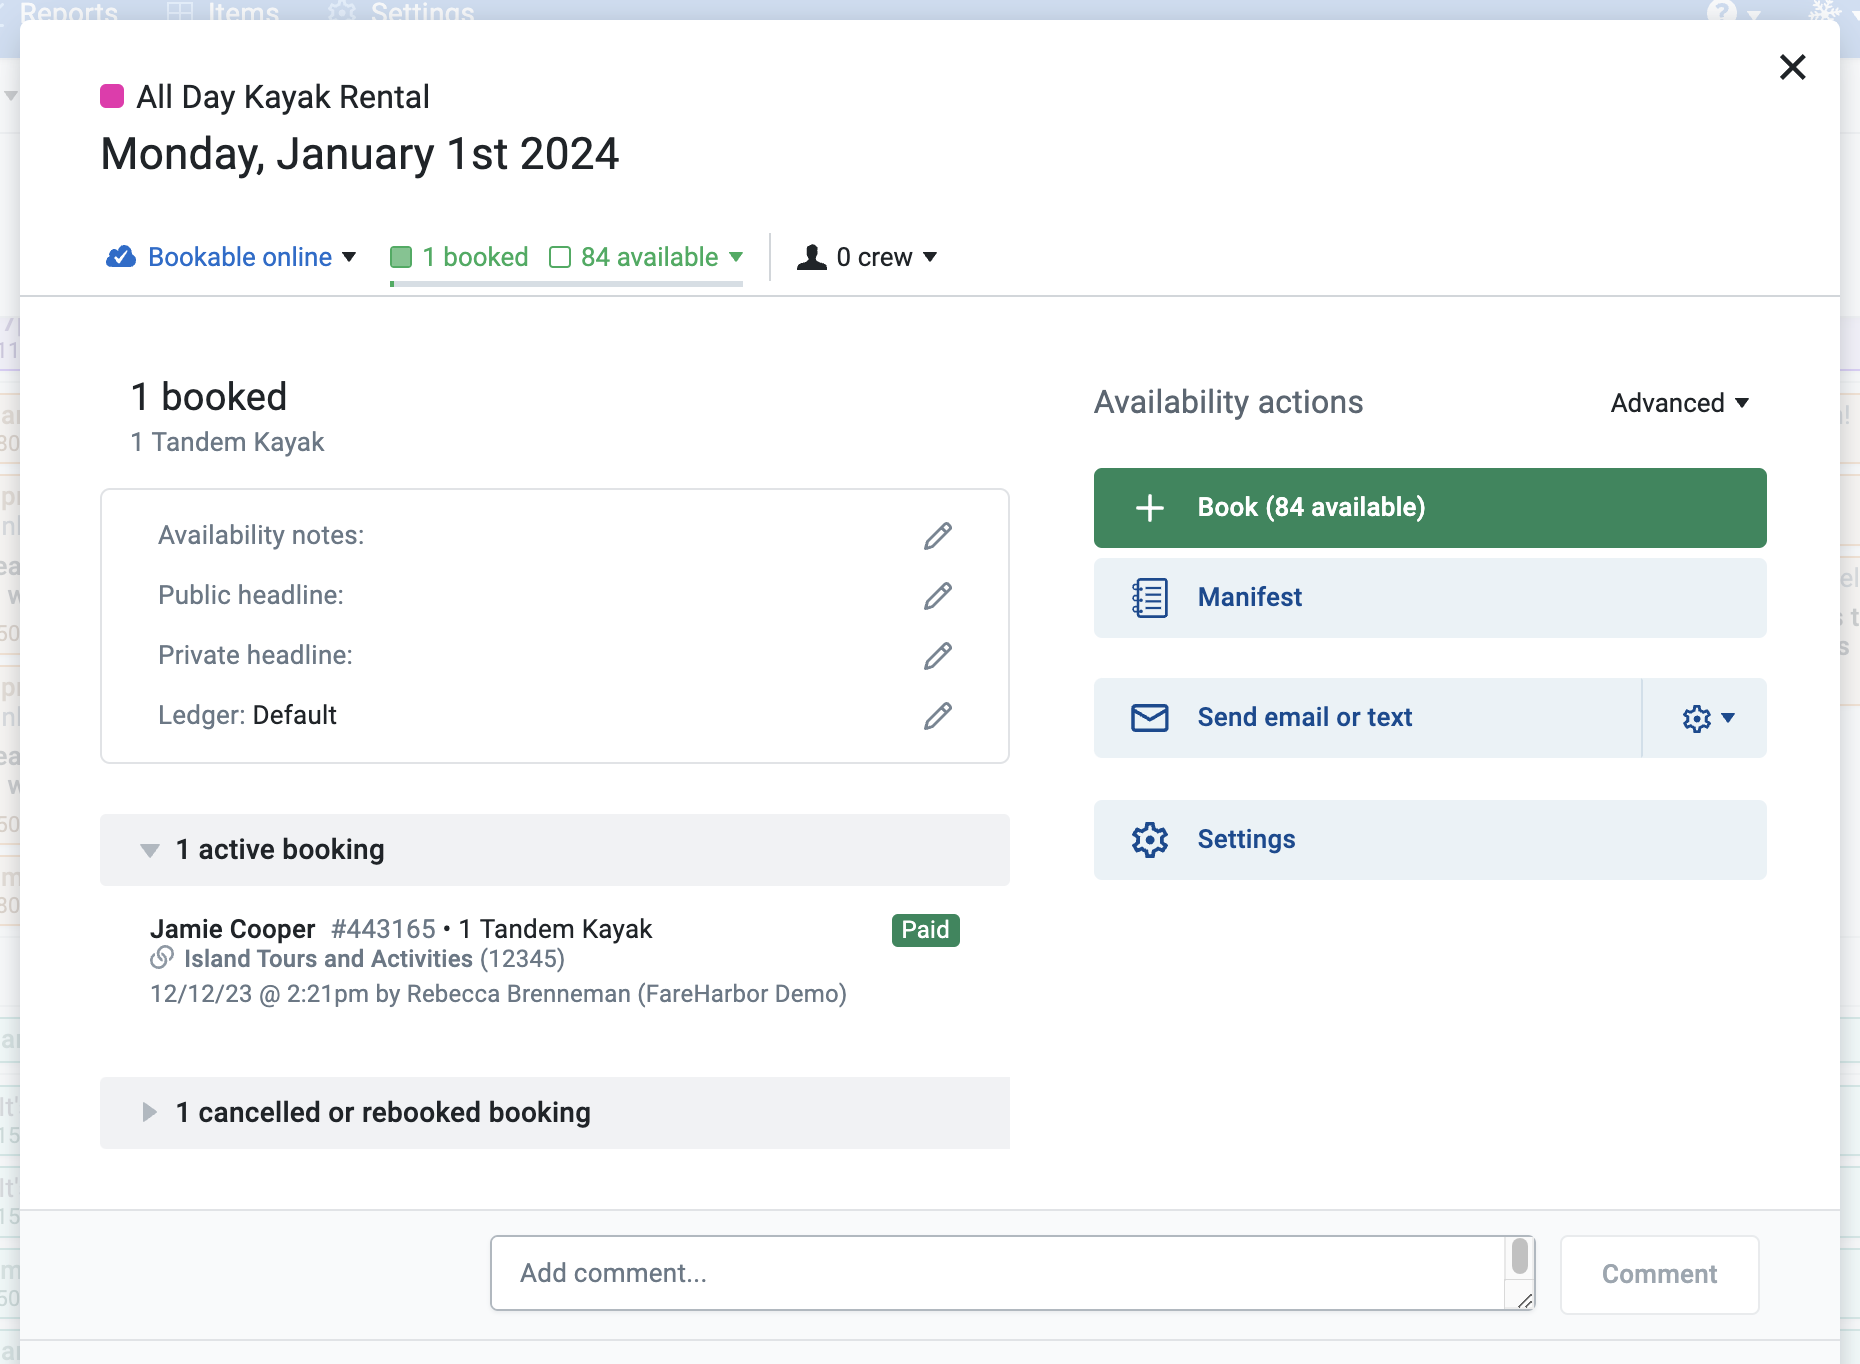Open the email settings gear dropdown
The height and width of the screenshot is (1364, 1860).
(x=1706, y=718)
